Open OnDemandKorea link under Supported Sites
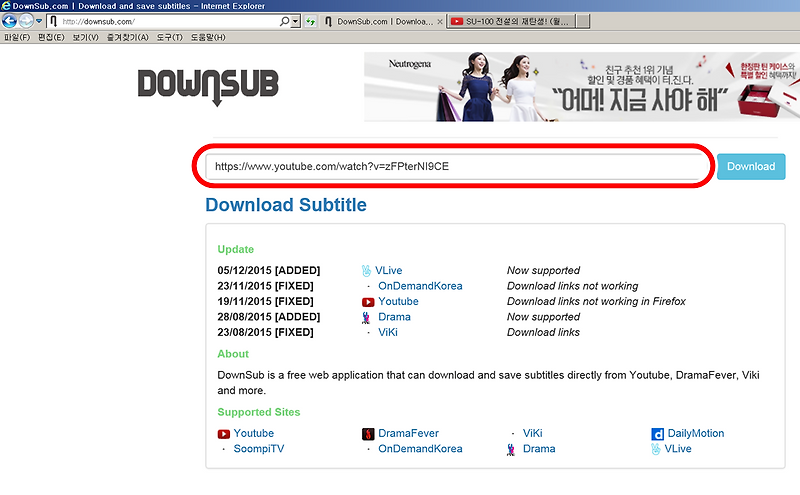 point(420,449)
